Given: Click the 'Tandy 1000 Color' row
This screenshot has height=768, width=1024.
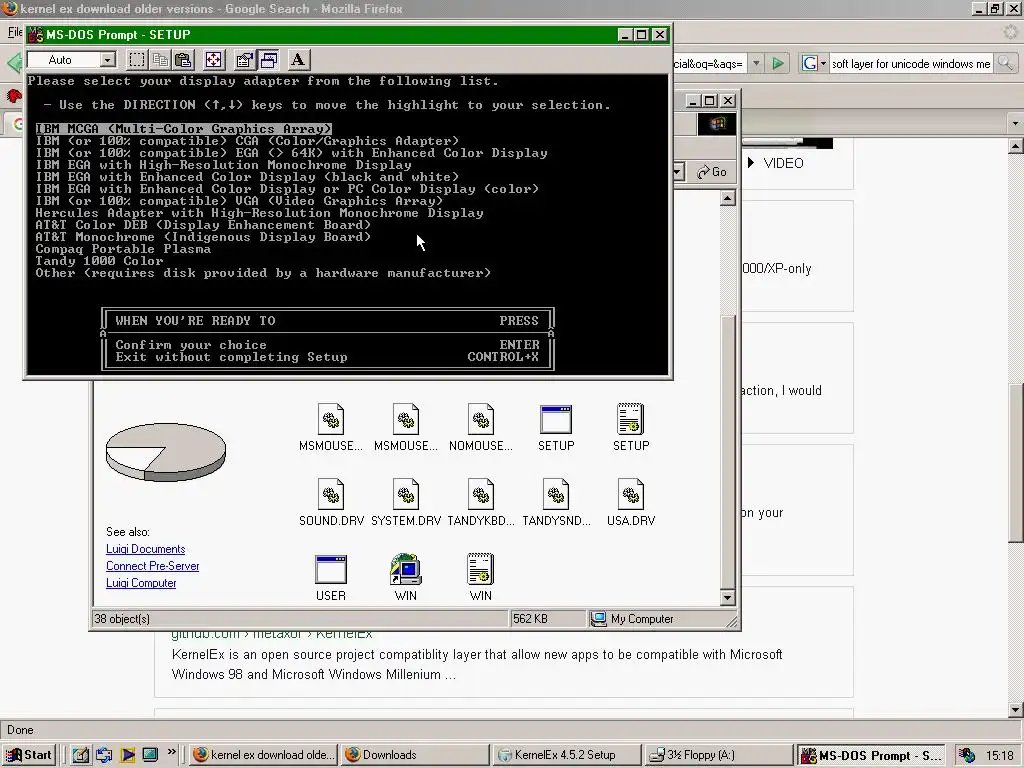Looking at the screenshot, I should click(x=99, y=261).
